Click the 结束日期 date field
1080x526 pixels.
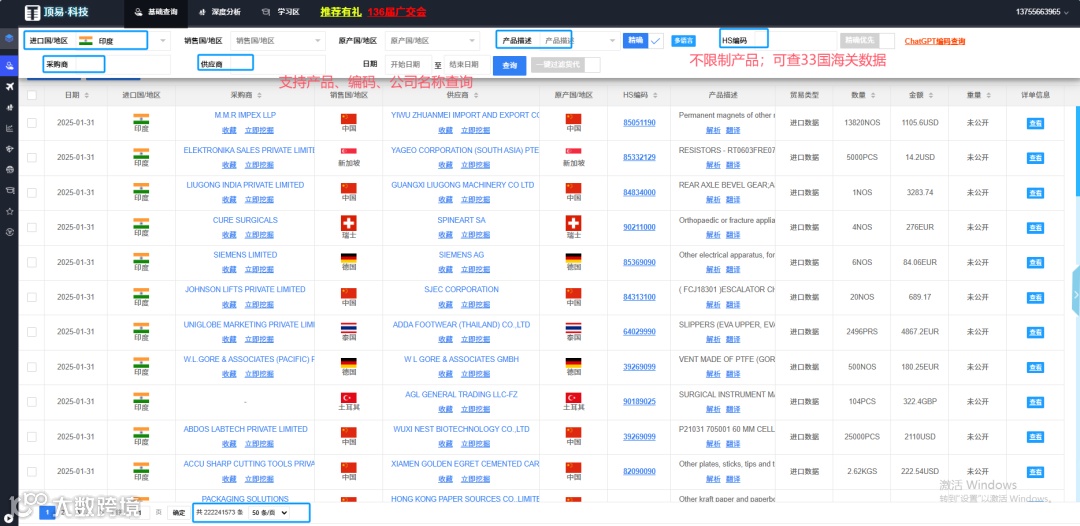tap(467, 65)
